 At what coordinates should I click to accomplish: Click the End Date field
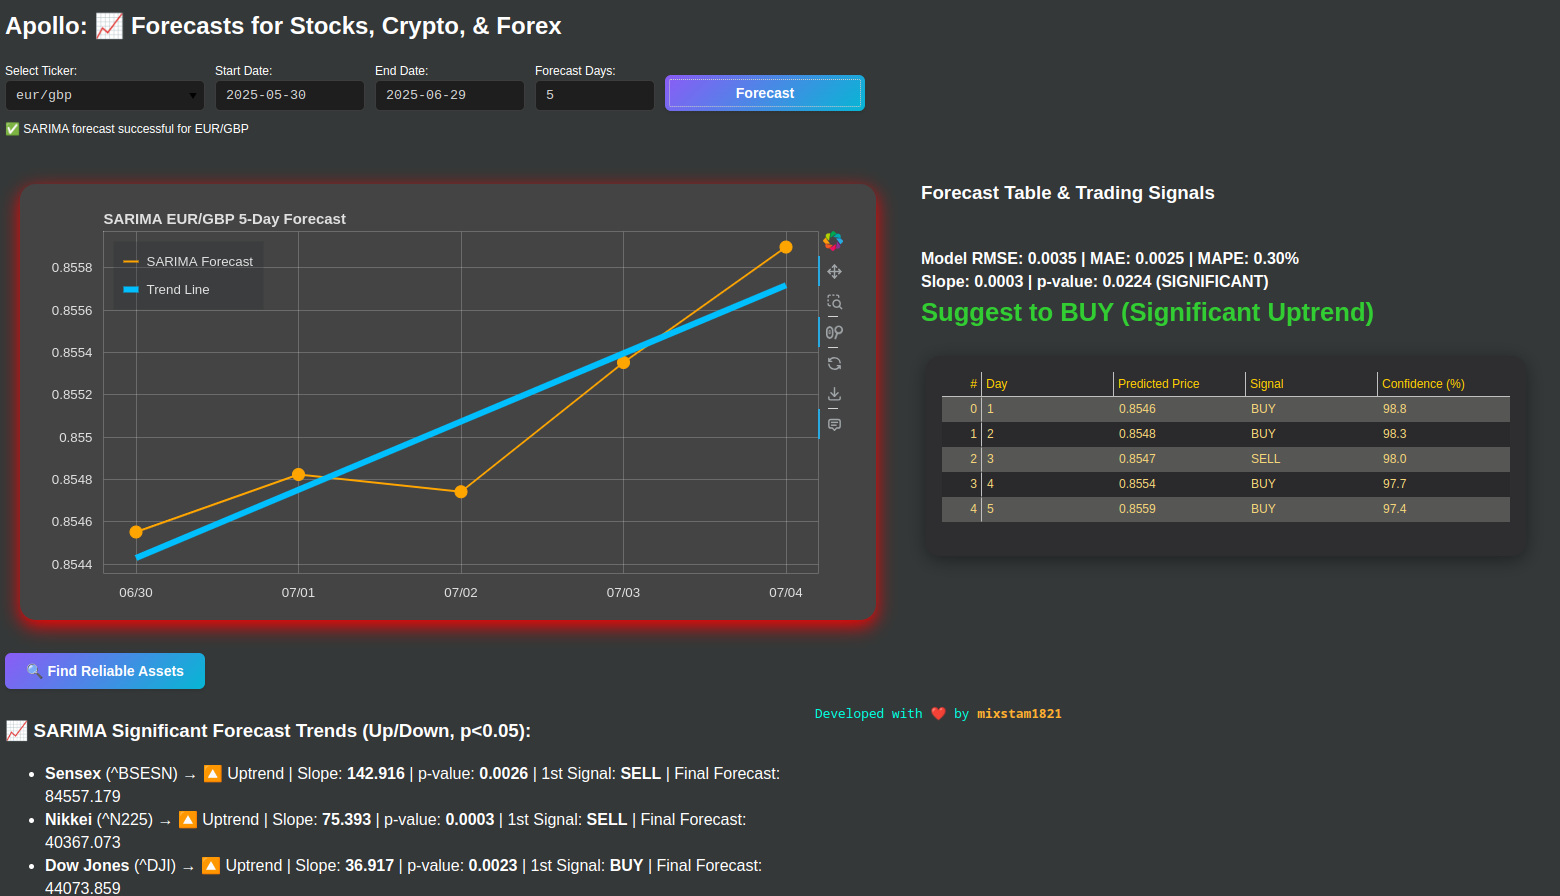449,95
